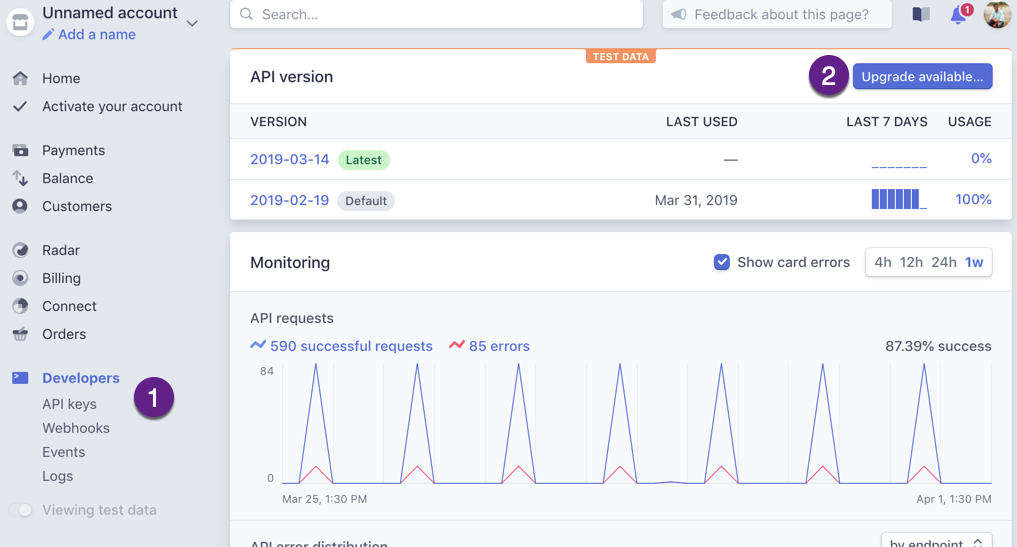This screenshot has height=547, width=1017.
Task: Click the blue successful requests line icon
Action: click(257, 345)
